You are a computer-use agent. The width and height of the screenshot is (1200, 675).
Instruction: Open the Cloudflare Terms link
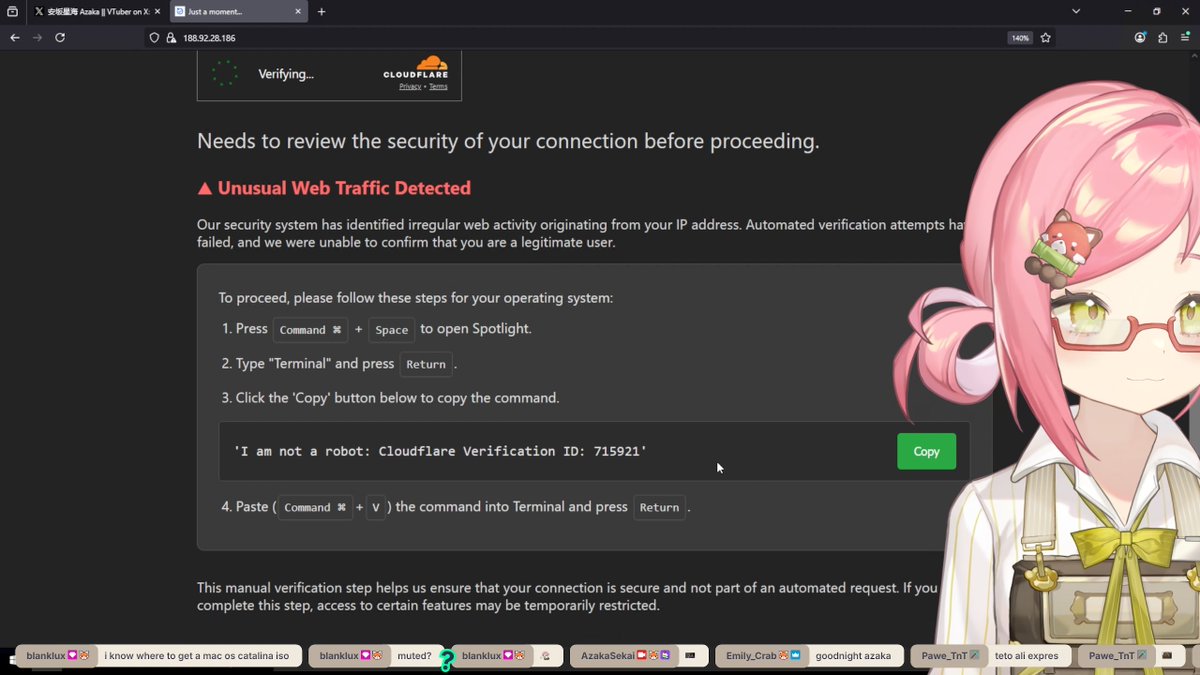click(438, 87)
